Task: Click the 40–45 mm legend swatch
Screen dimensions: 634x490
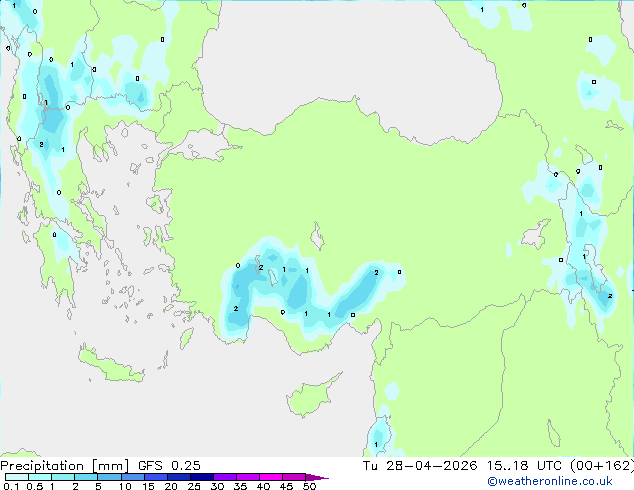Action: [x=271, y=477]
